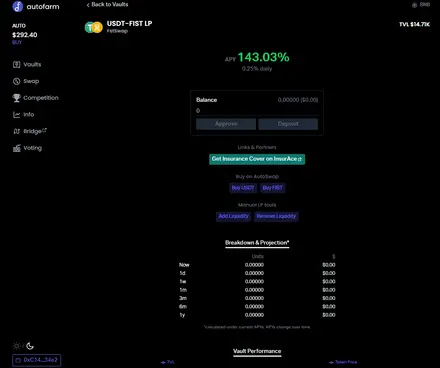Click the Buy USDT button
Viewport: 440px width, 368px height.
tap(243, 188)
